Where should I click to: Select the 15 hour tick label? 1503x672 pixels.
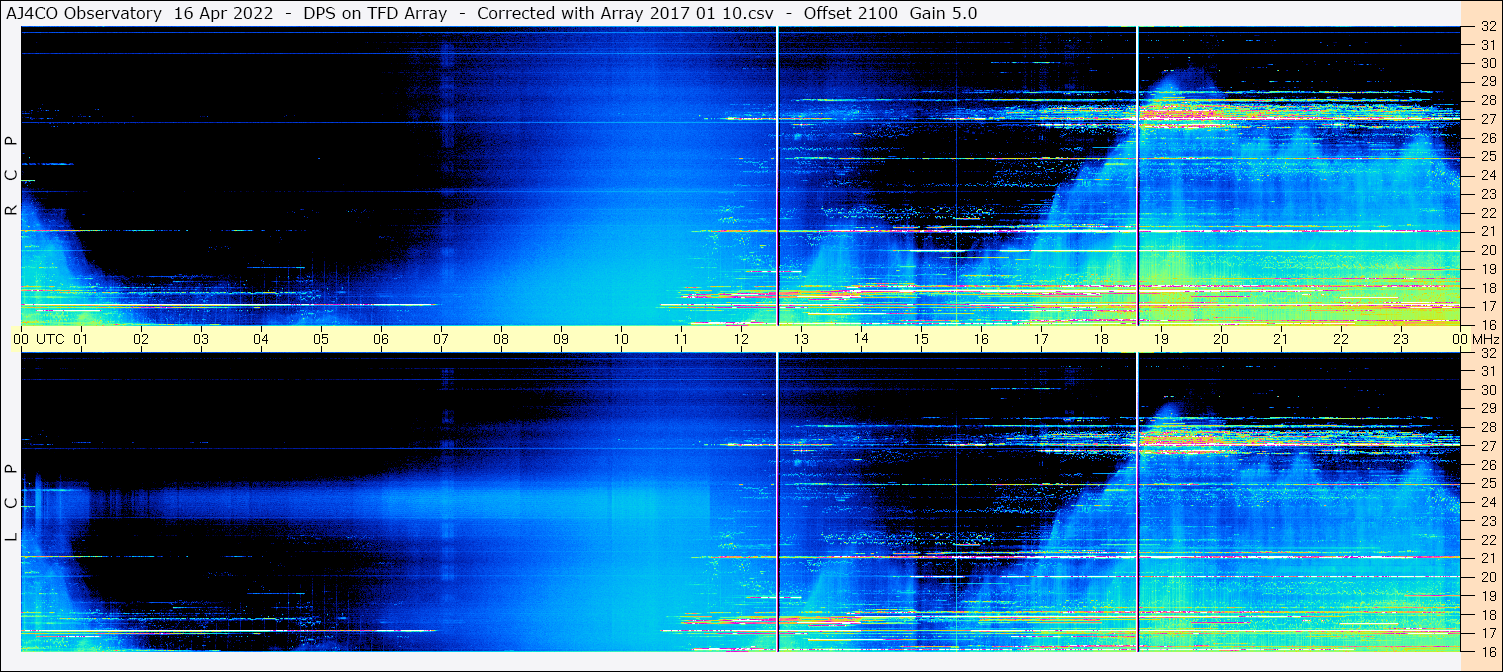921,339
